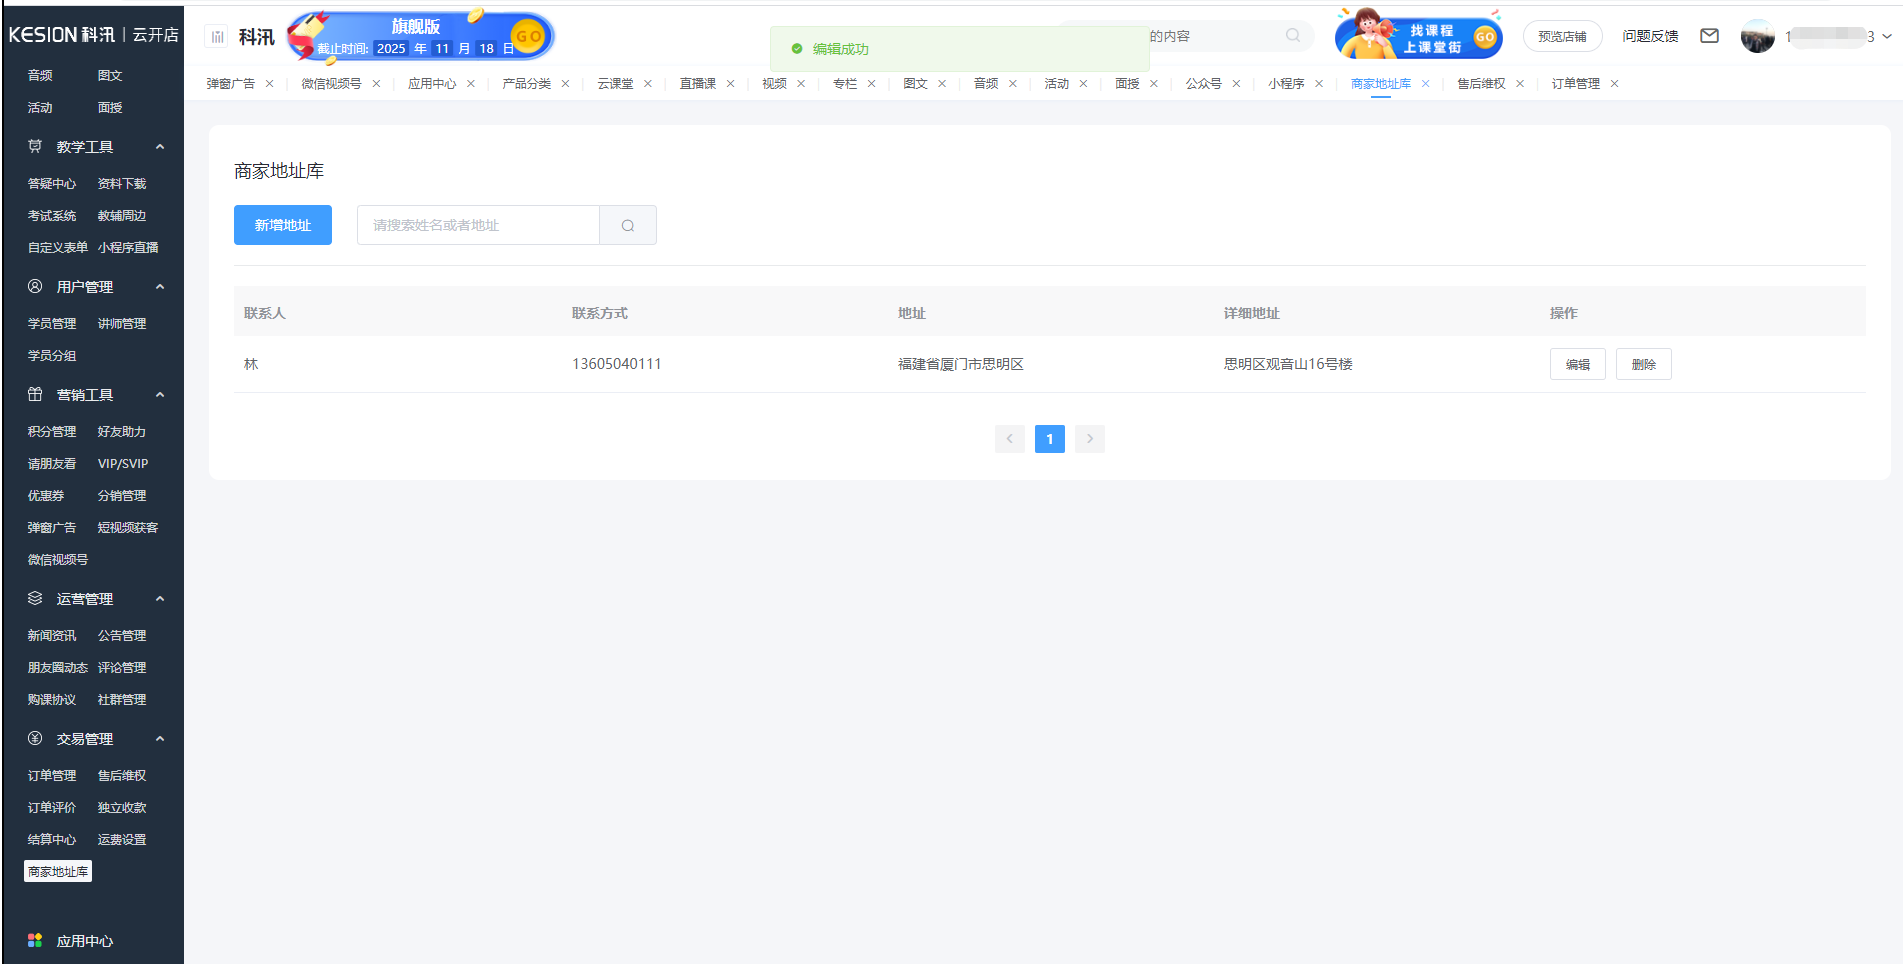The height and width of the screenshot is (964, 1903).
Task: Click the user avatar in top right
Action: tap(1757, 35)
